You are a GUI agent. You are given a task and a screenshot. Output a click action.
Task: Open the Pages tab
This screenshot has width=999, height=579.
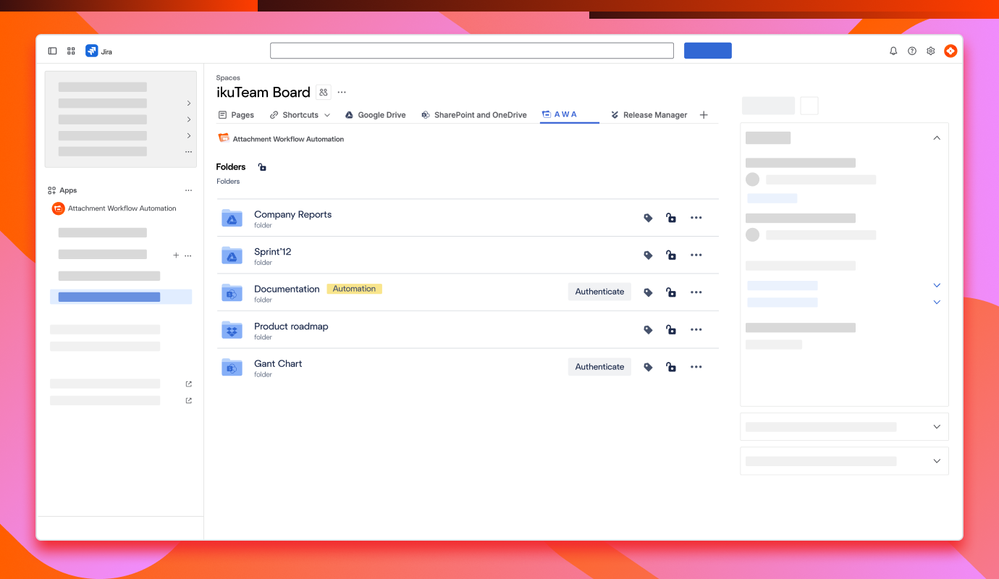click(236, 115)
